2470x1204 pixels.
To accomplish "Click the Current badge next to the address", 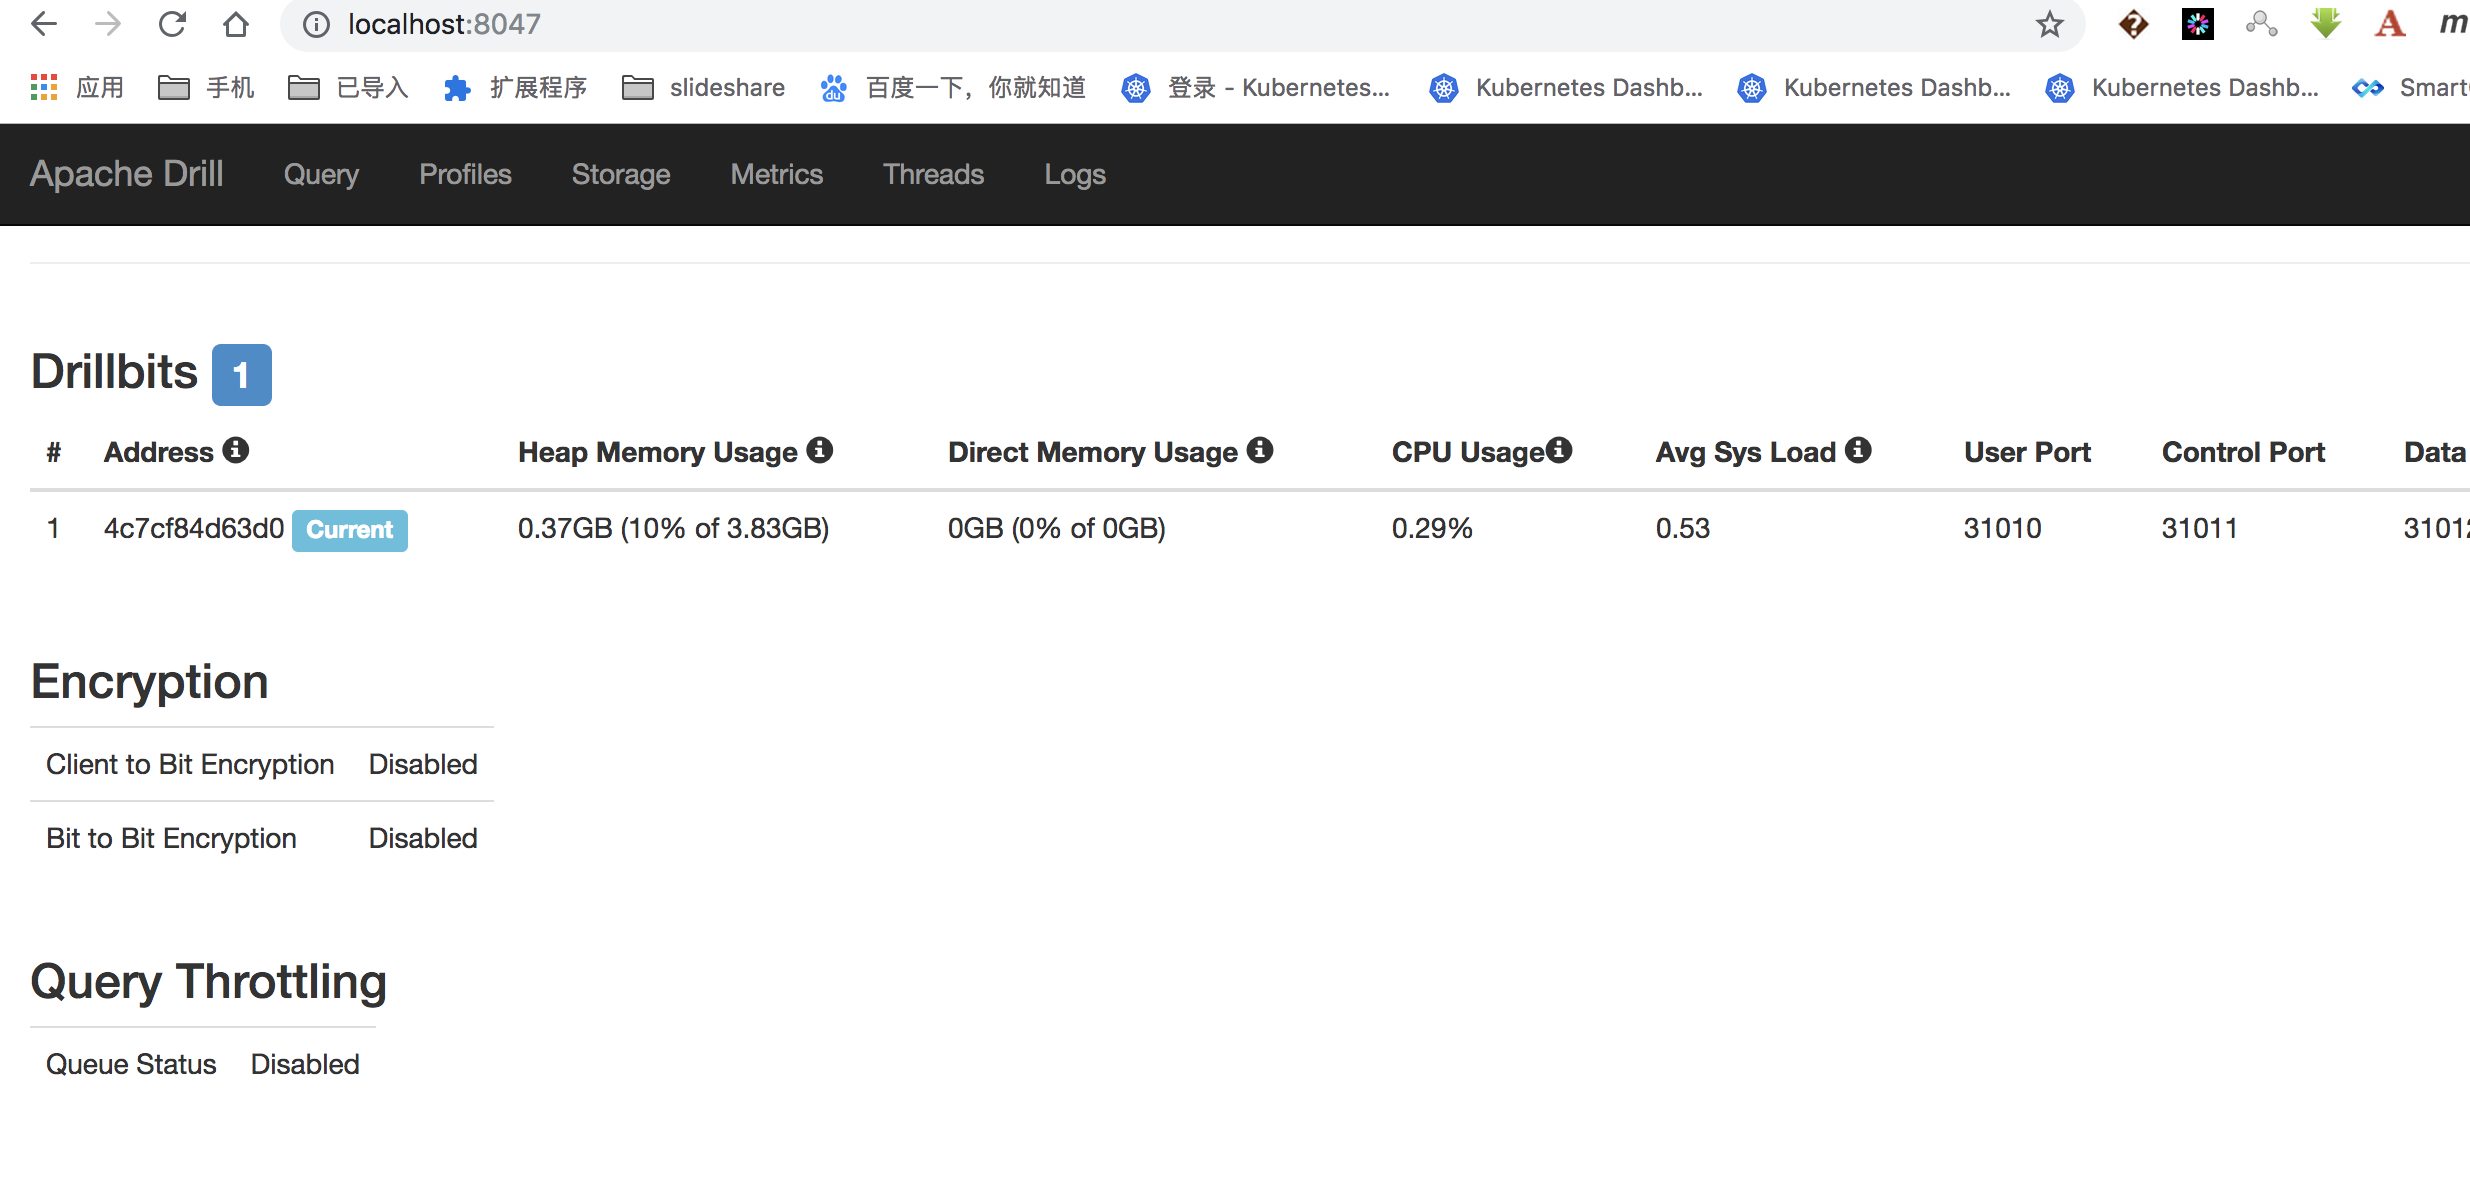I will 350,530.
